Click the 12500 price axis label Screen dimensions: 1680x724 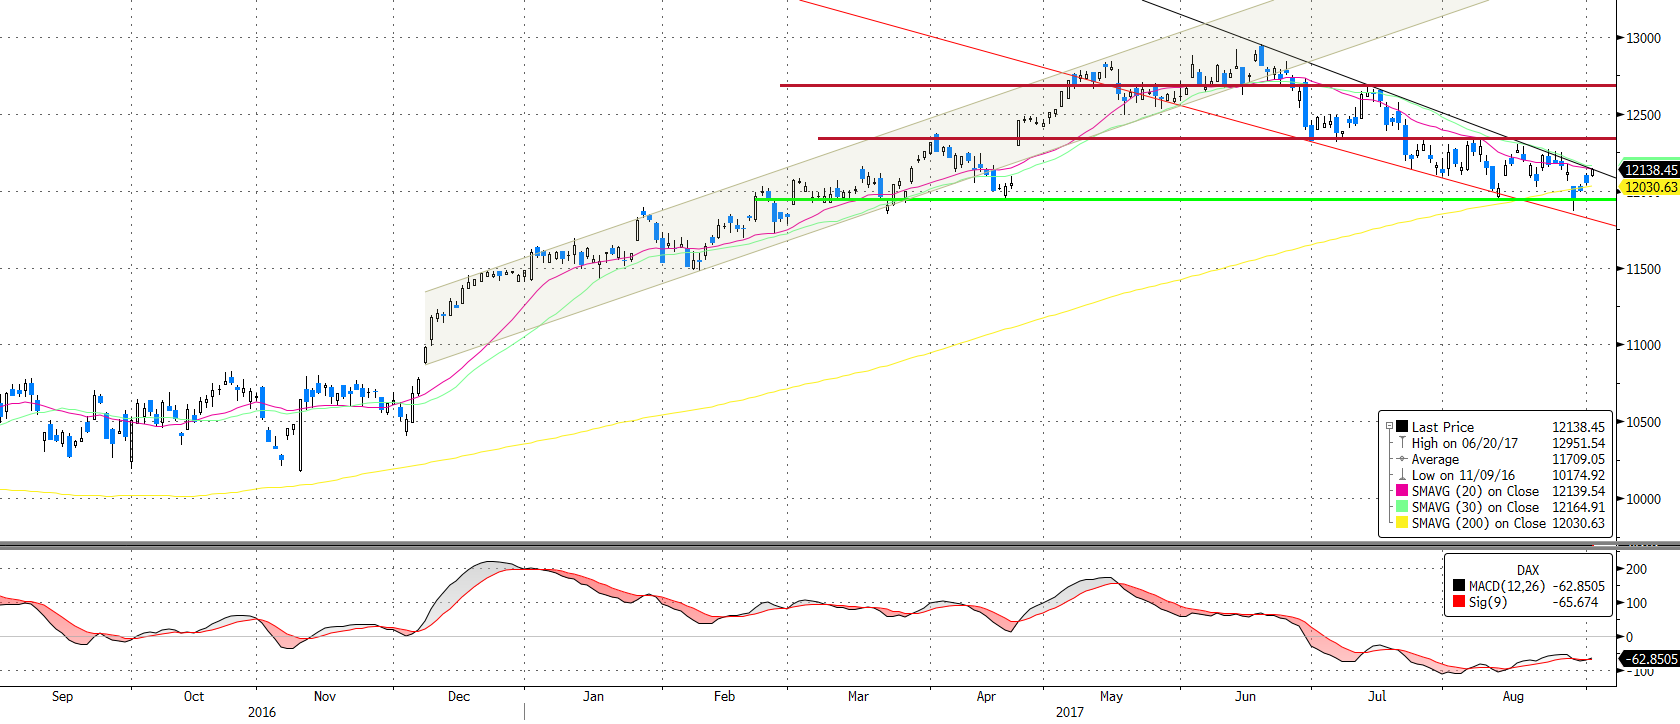click(x=1643, y=115)
